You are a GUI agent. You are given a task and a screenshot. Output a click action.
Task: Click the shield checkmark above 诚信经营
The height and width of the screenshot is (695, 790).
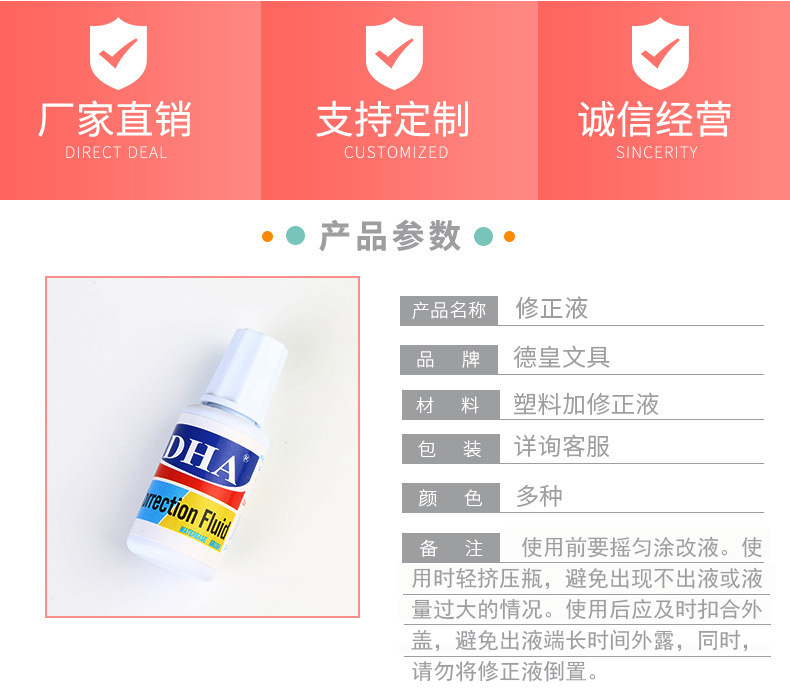pos(660,53)
